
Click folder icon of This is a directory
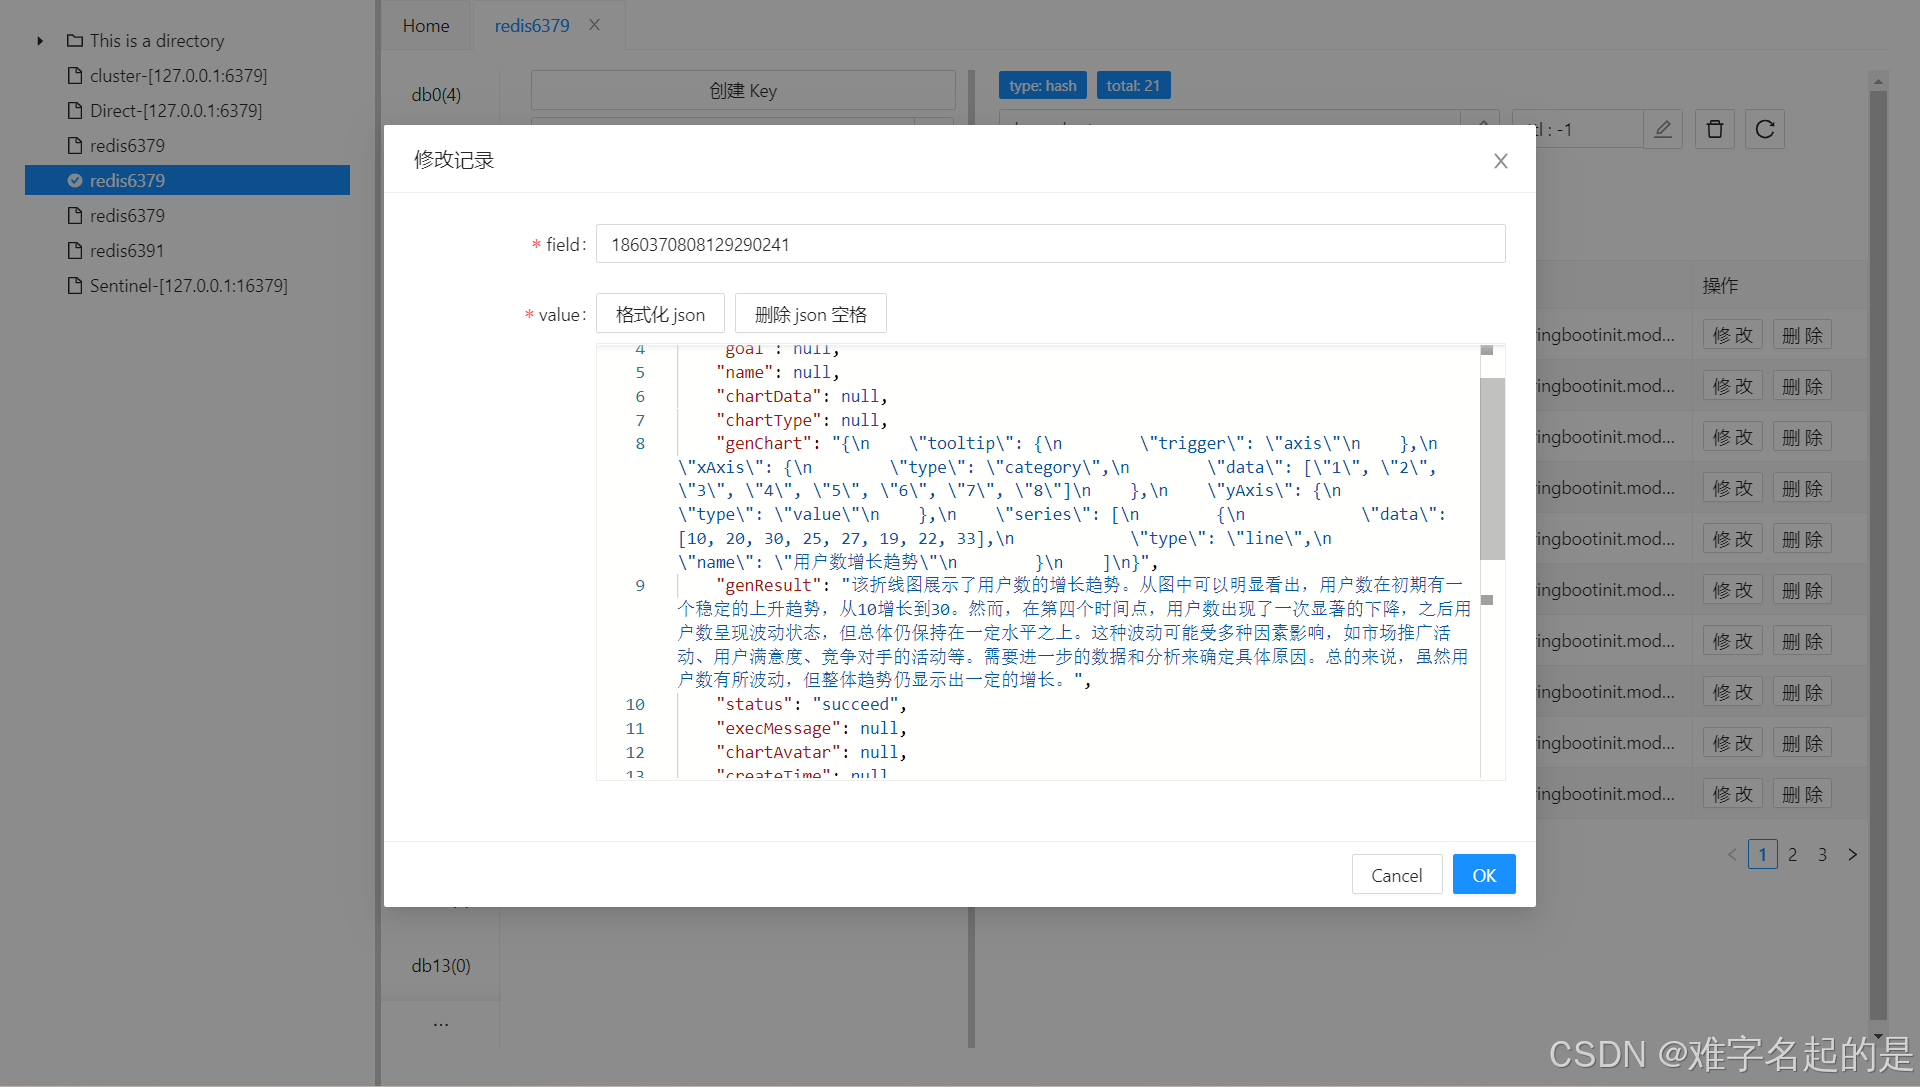pos(75,41)
